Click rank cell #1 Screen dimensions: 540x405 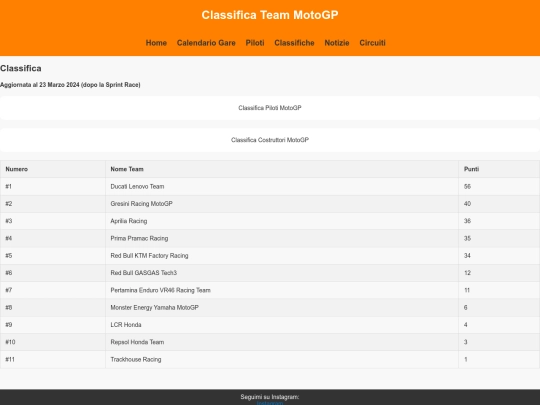click(x=53, y=187)
